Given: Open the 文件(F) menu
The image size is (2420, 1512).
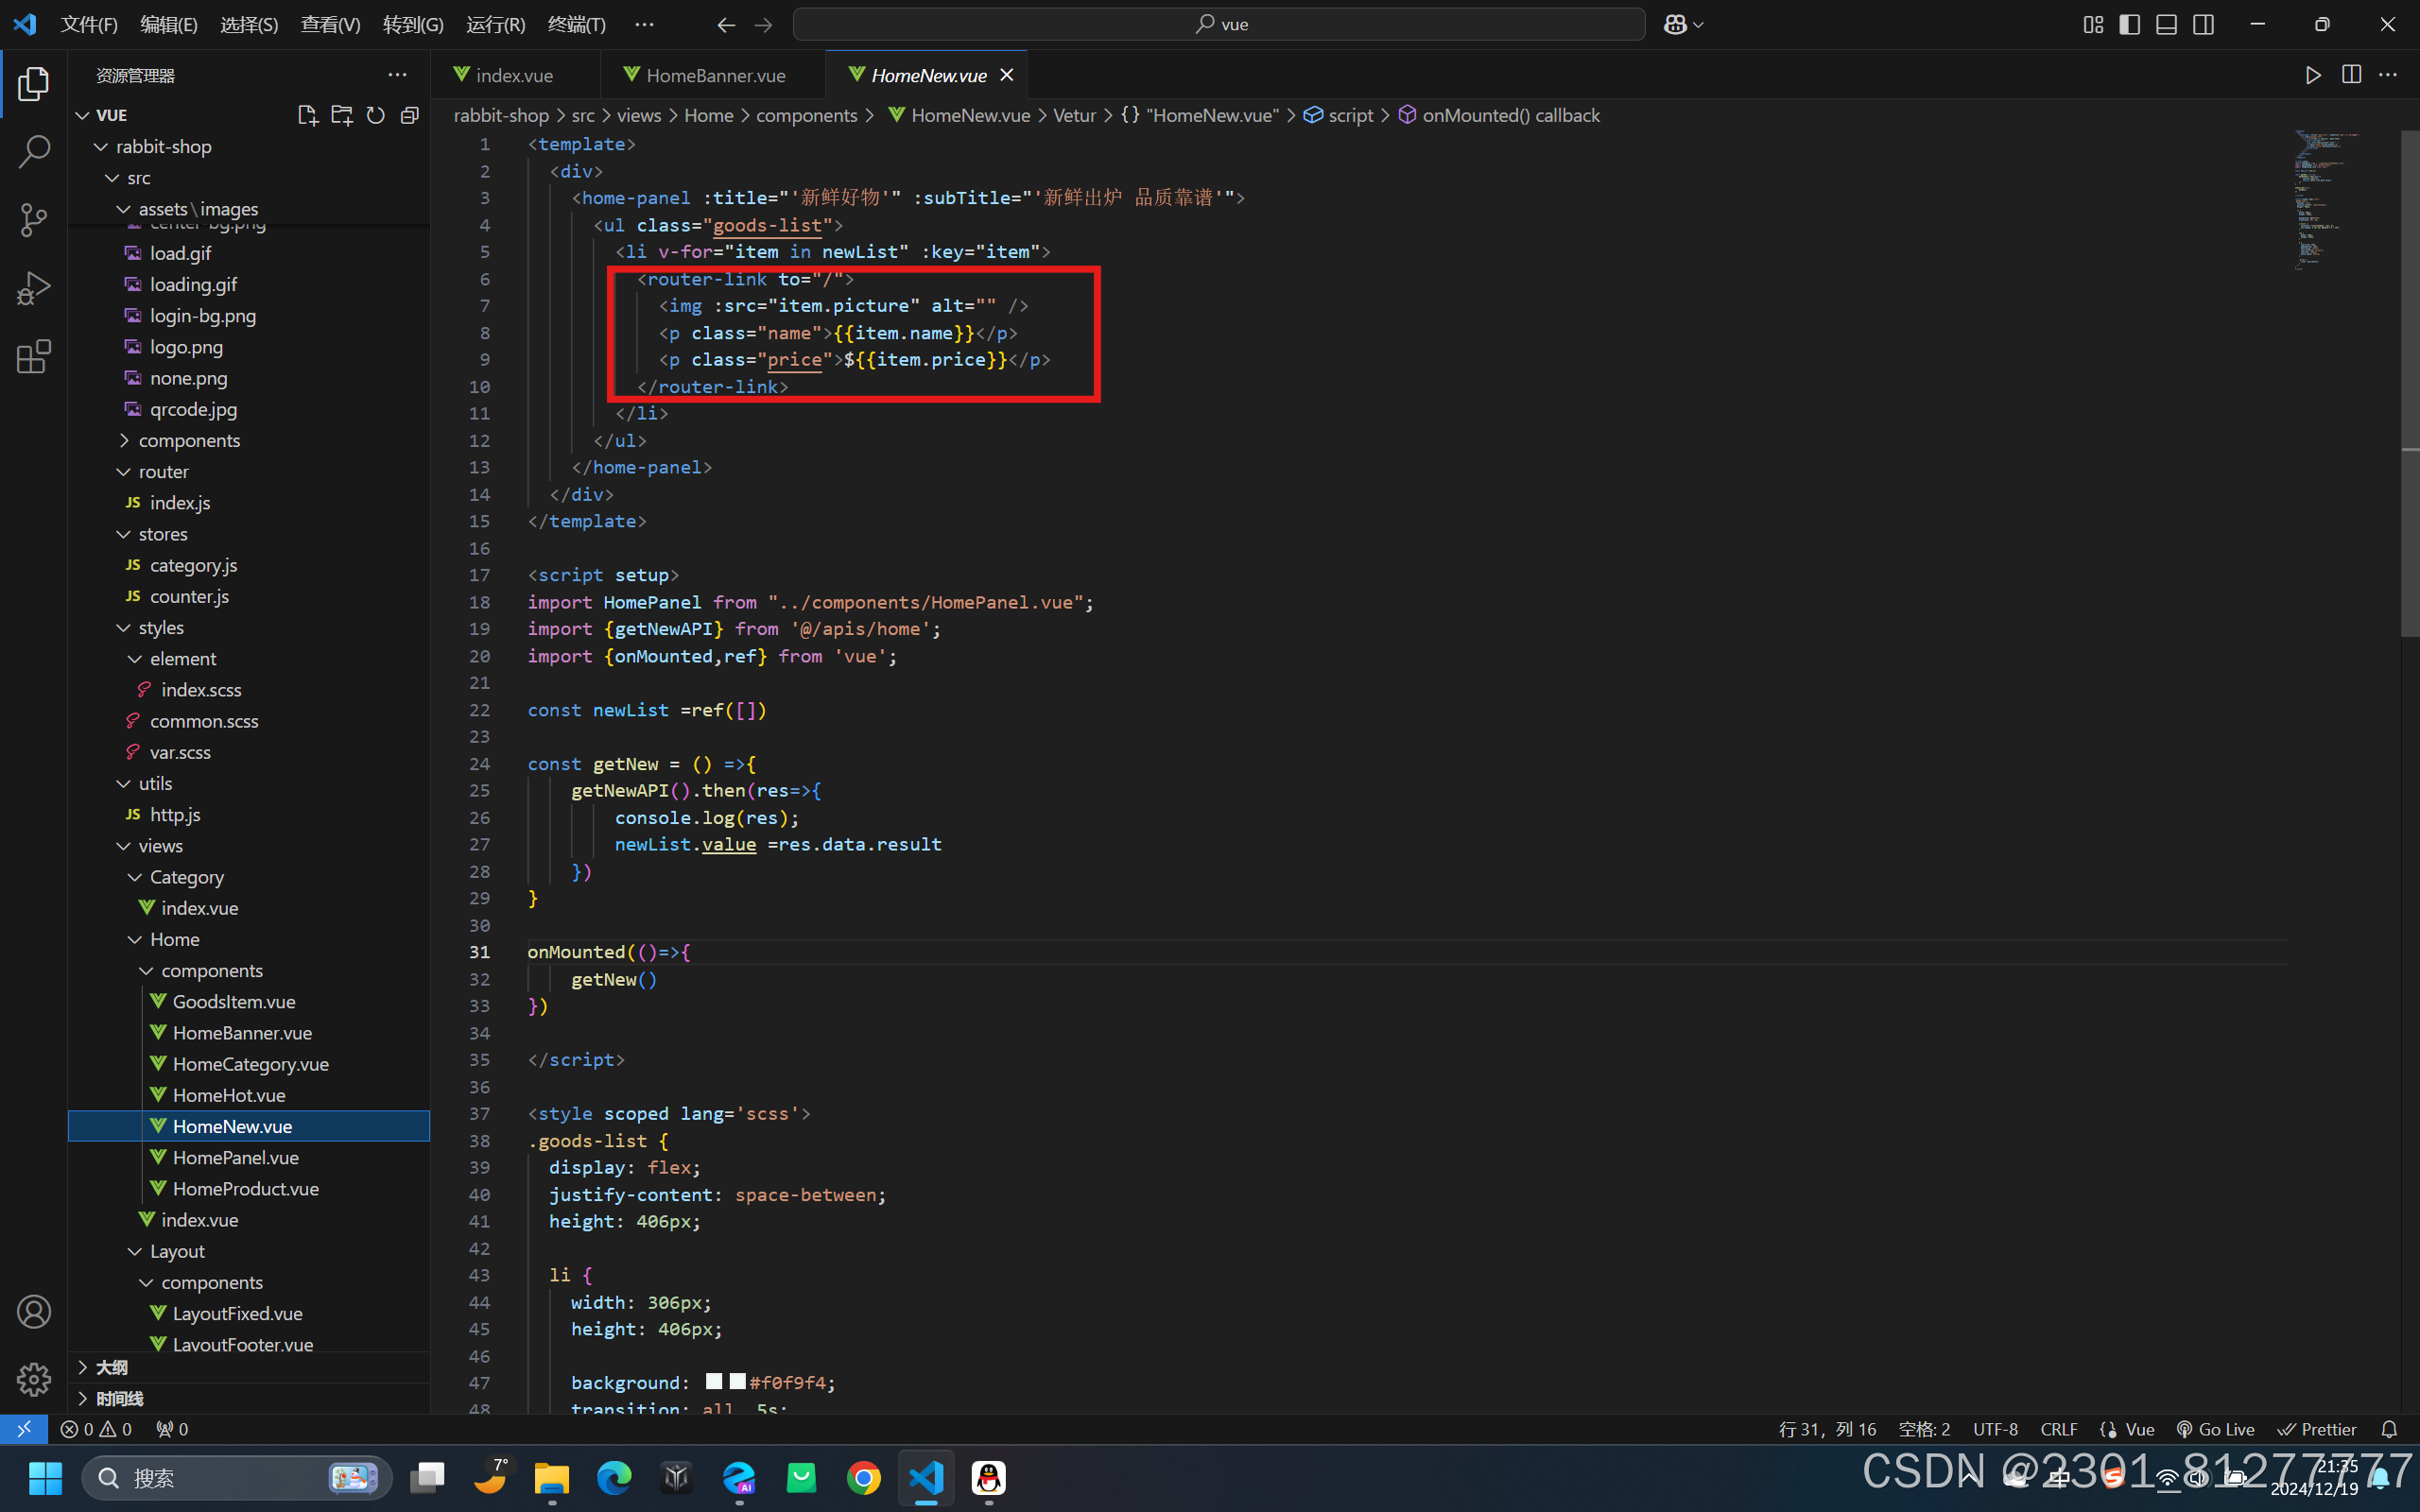Looking at the screenshot, I should (x=89, y=24).
